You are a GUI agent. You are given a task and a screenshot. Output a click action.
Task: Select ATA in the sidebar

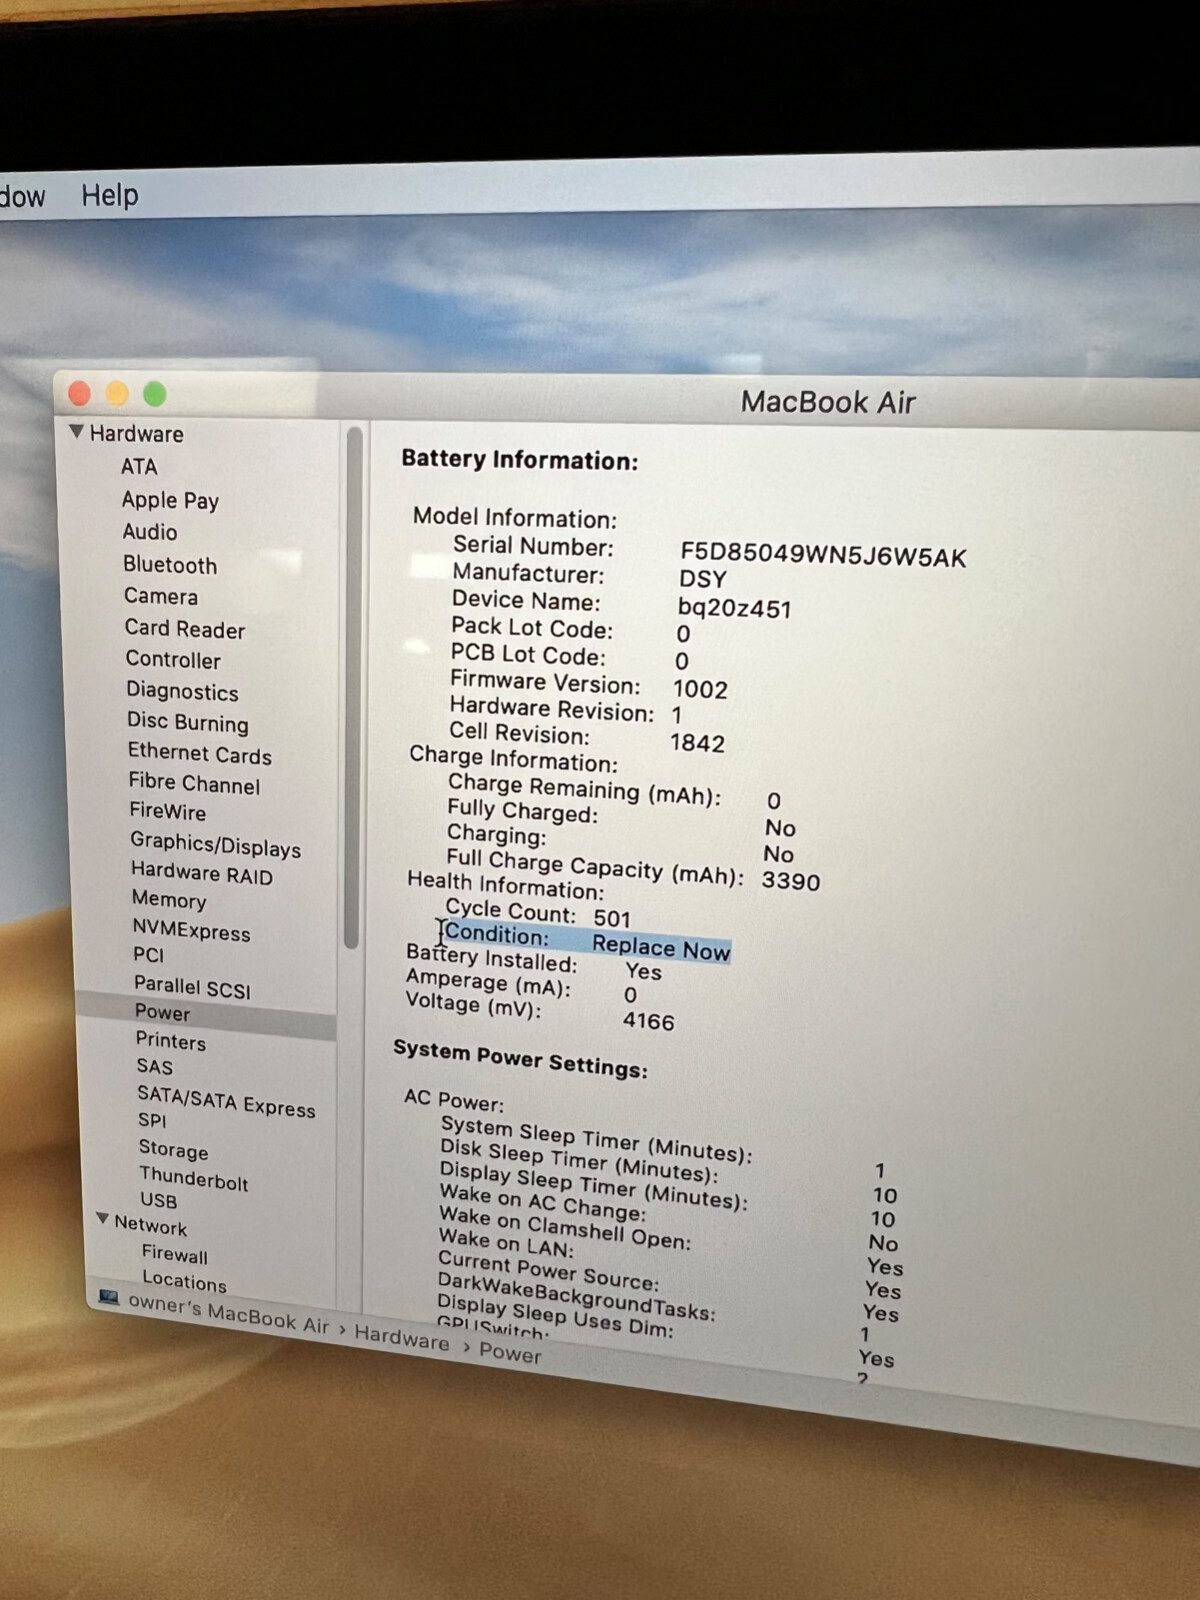coord(139,466)
